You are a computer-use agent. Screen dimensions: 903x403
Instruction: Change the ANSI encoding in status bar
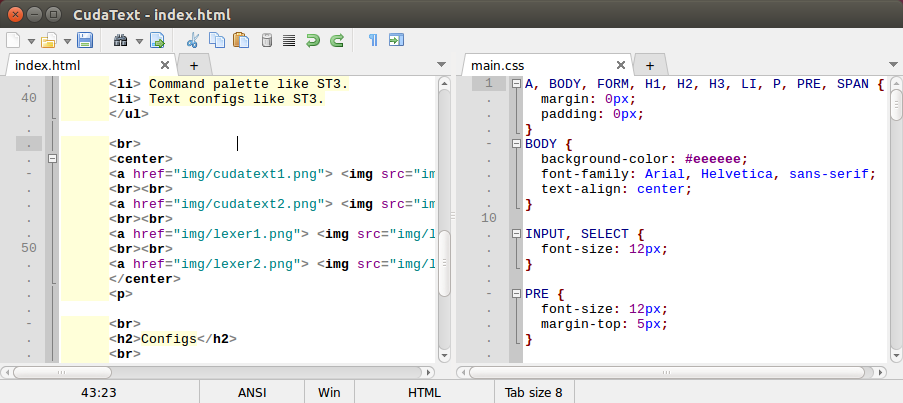click(252, 393)
